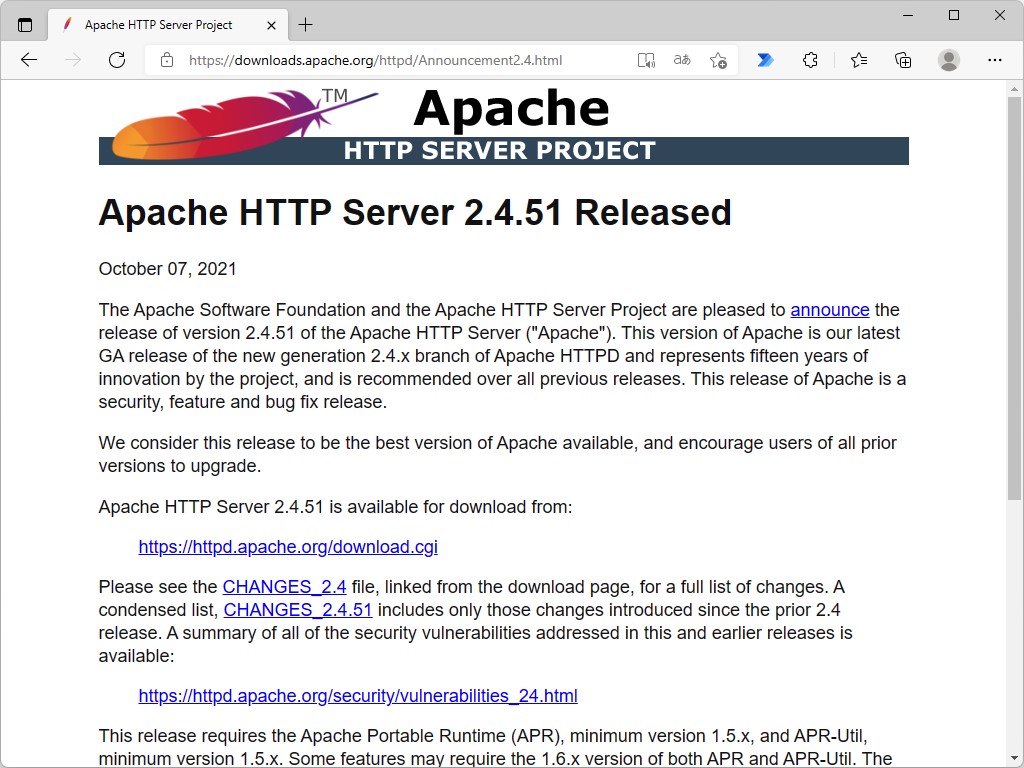This screenshot has height=768, width=1024.
Task: Open the browser settings ellipsis menu
Action: point(995,60)
